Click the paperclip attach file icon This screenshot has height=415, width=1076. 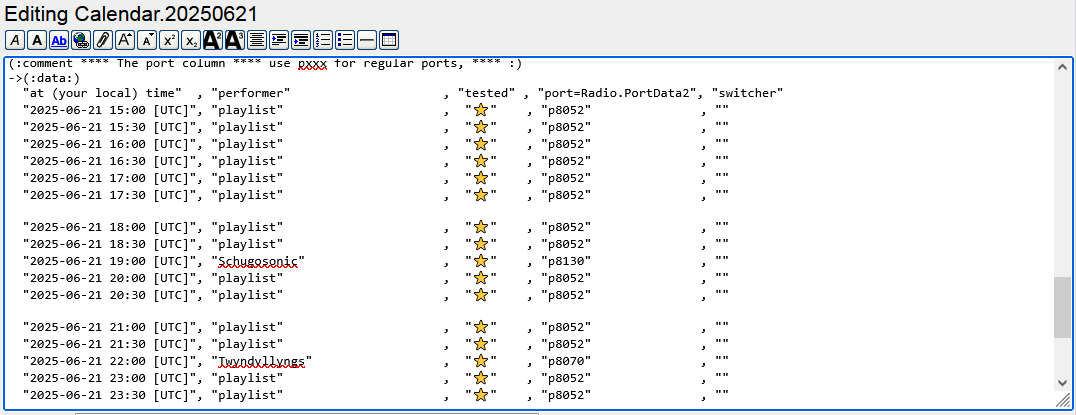click(x=102, y=40)
